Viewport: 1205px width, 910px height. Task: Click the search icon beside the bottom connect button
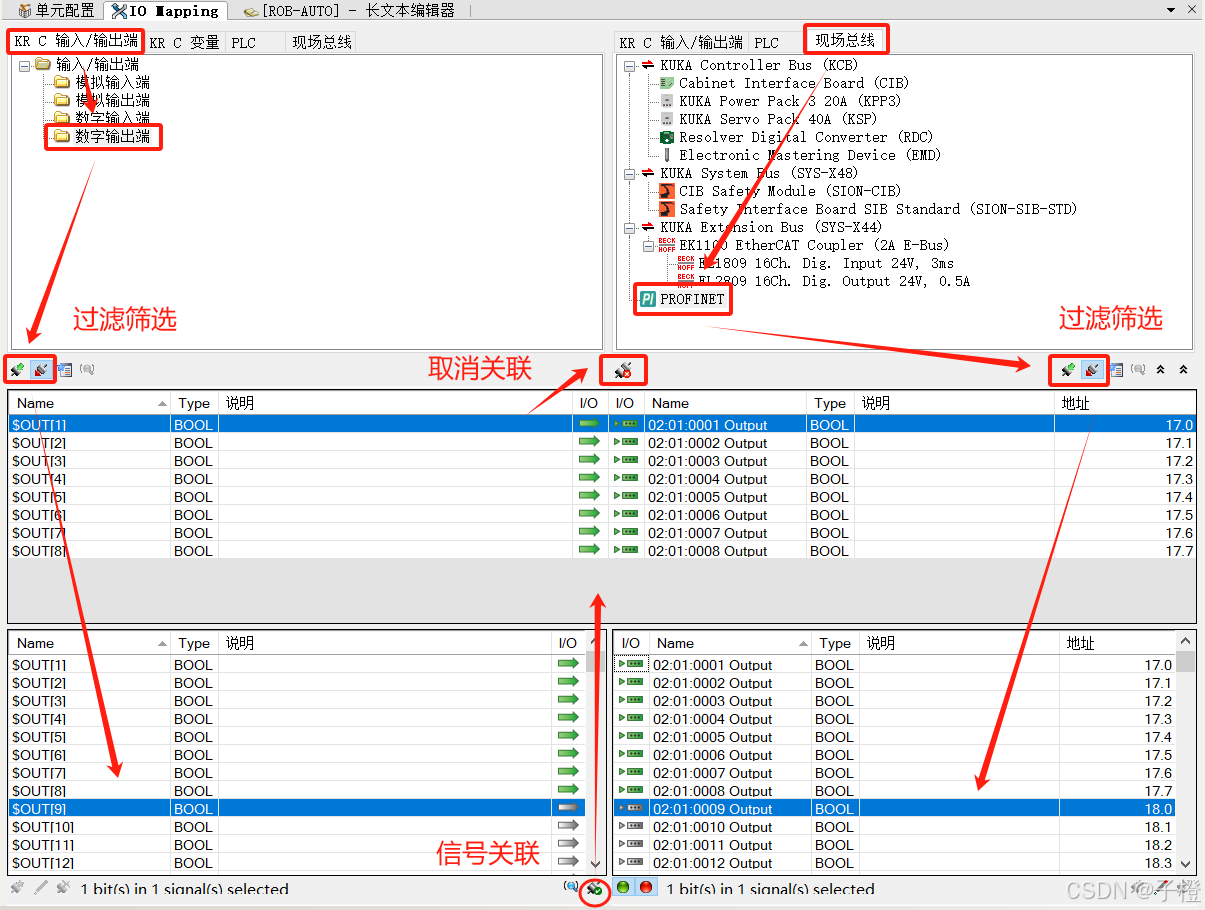[571, 887]
